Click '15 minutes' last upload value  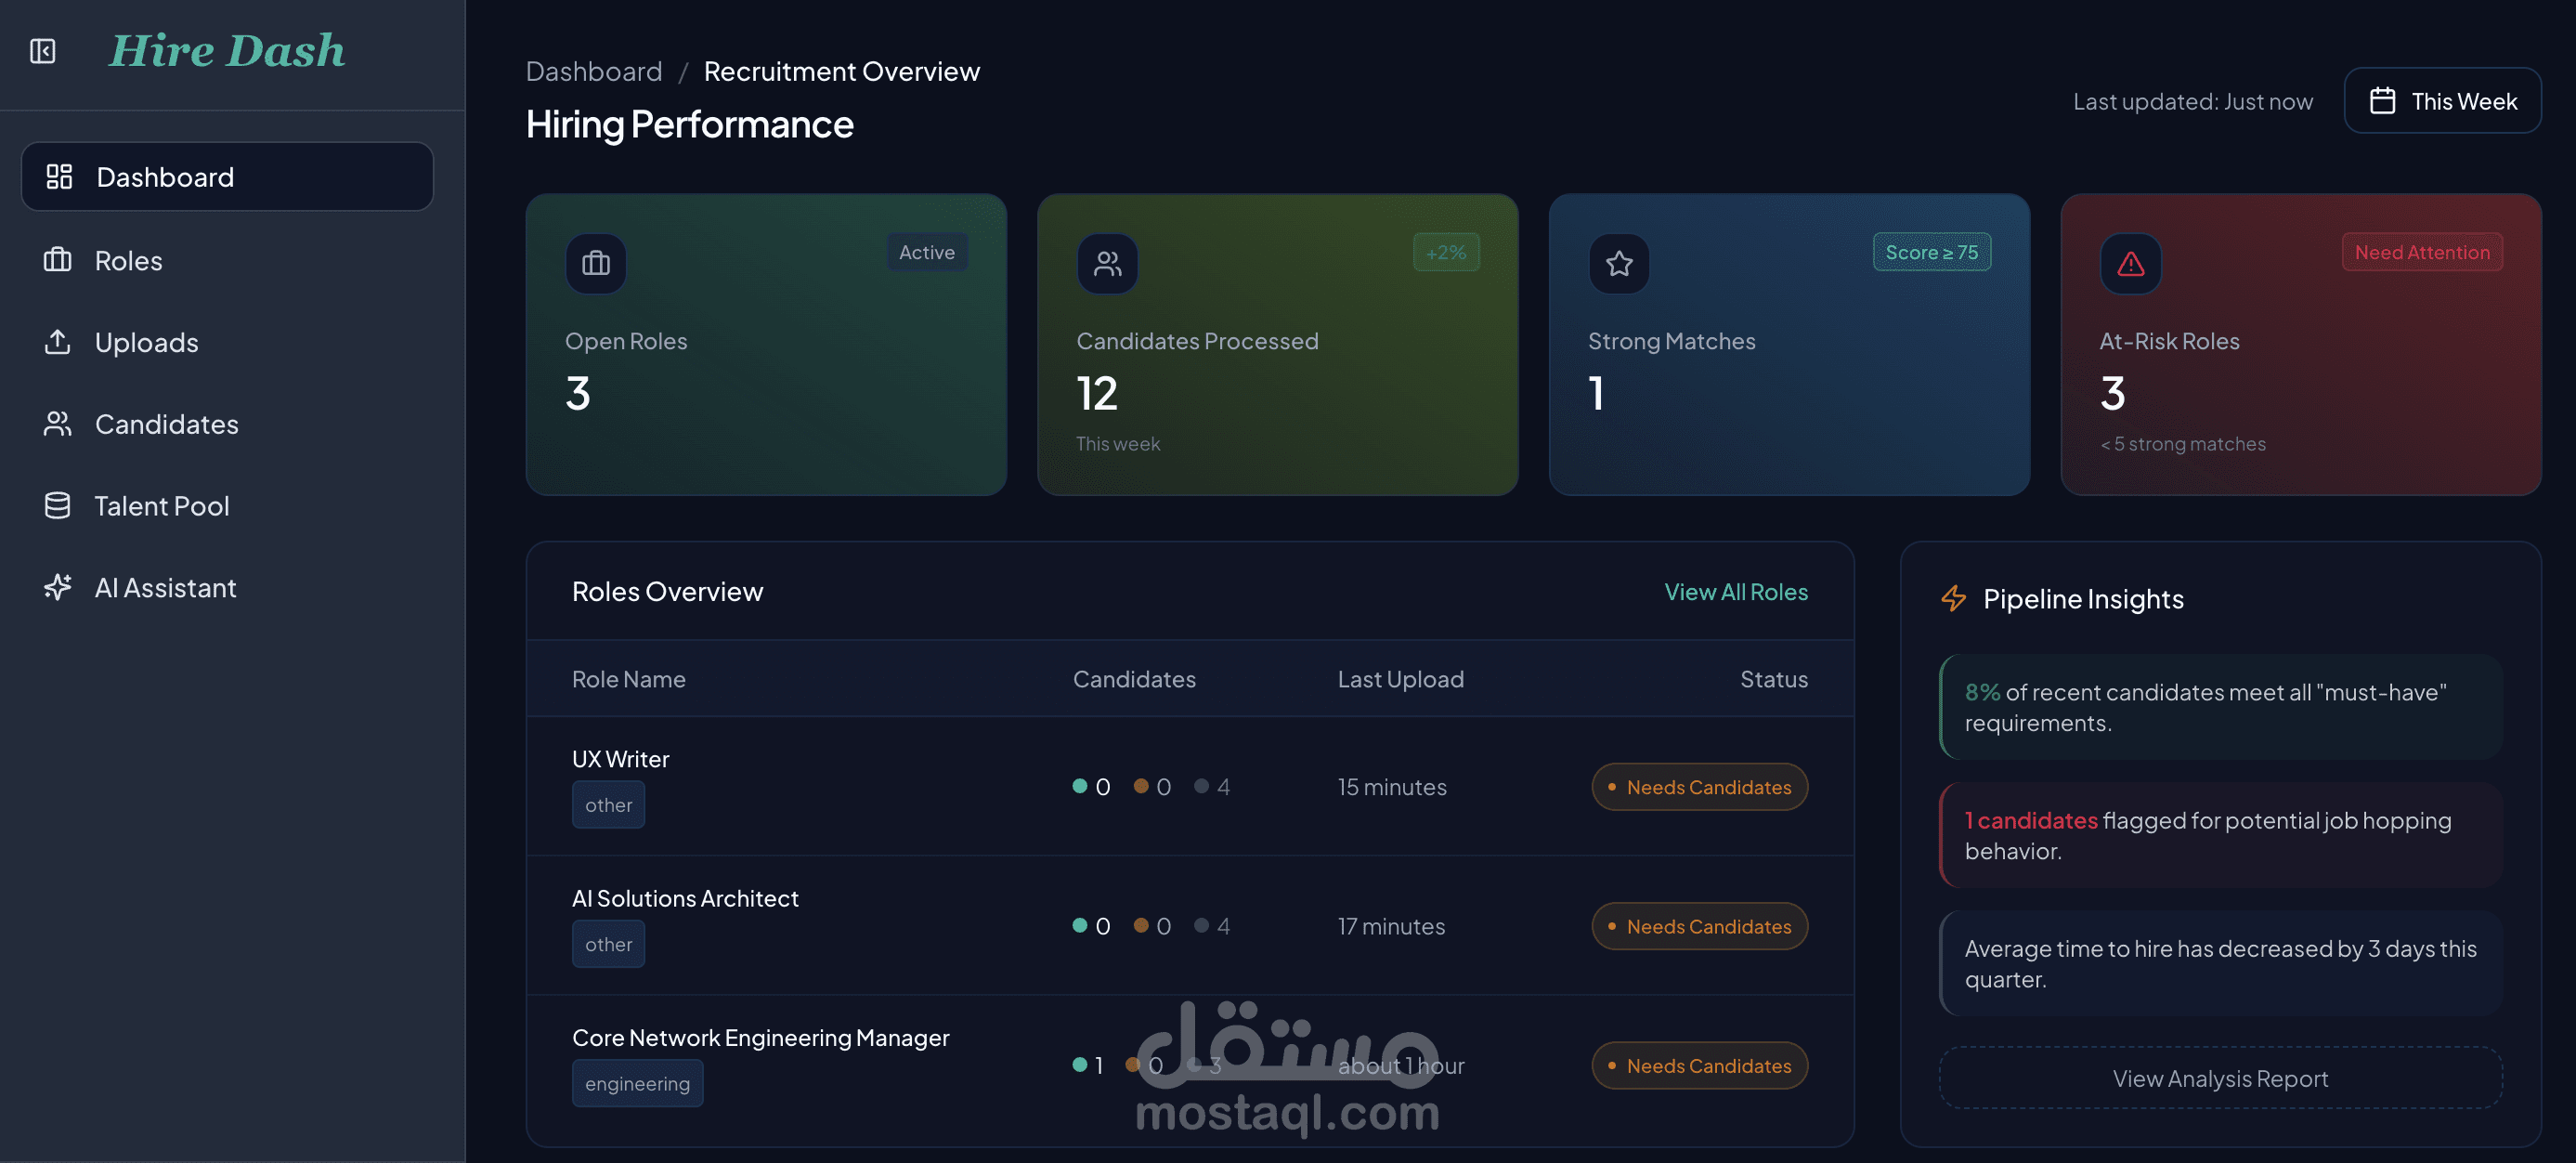tap(1392, 786)
